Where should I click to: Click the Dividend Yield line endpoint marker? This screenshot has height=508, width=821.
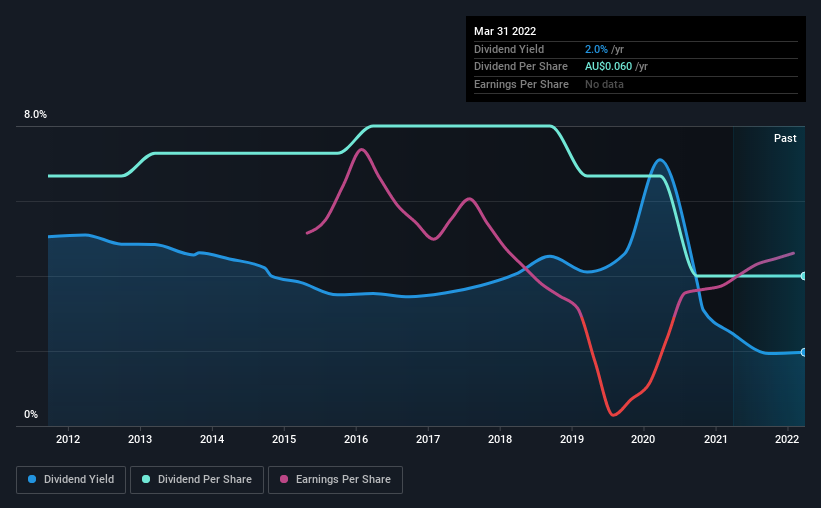tap(804, 352)
